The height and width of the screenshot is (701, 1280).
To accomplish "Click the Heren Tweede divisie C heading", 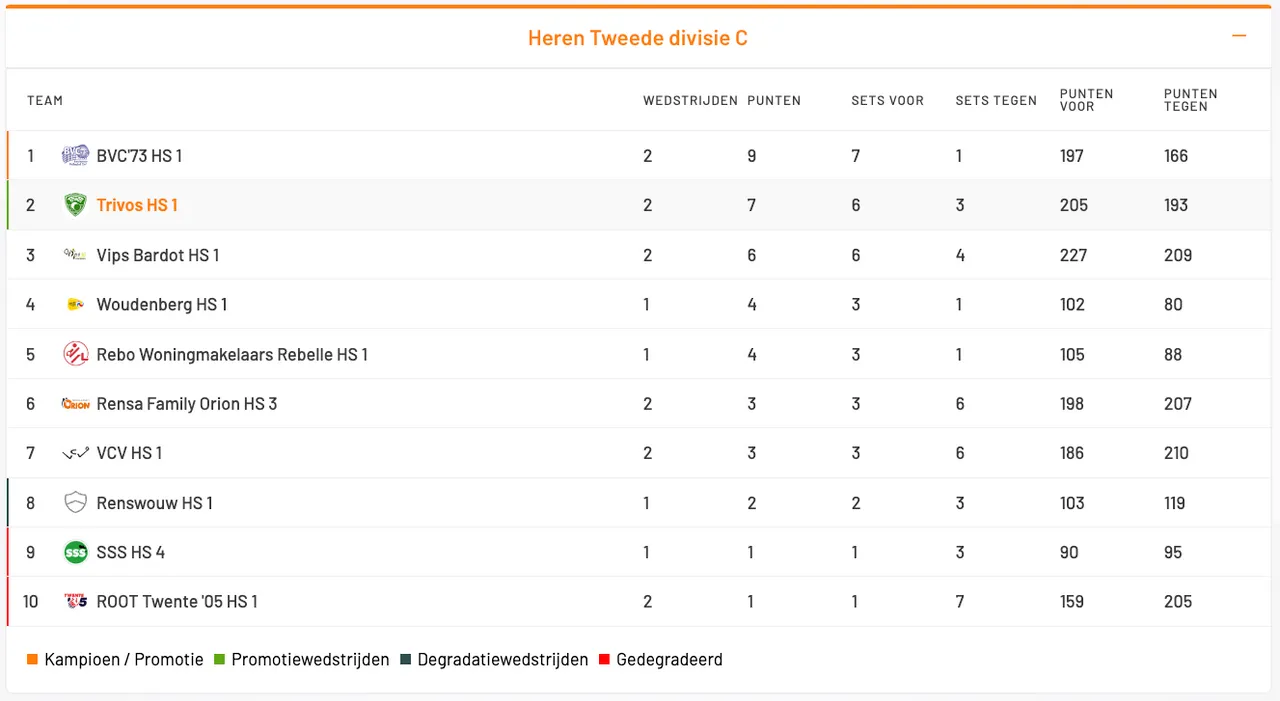I will (x=637, y=38).
